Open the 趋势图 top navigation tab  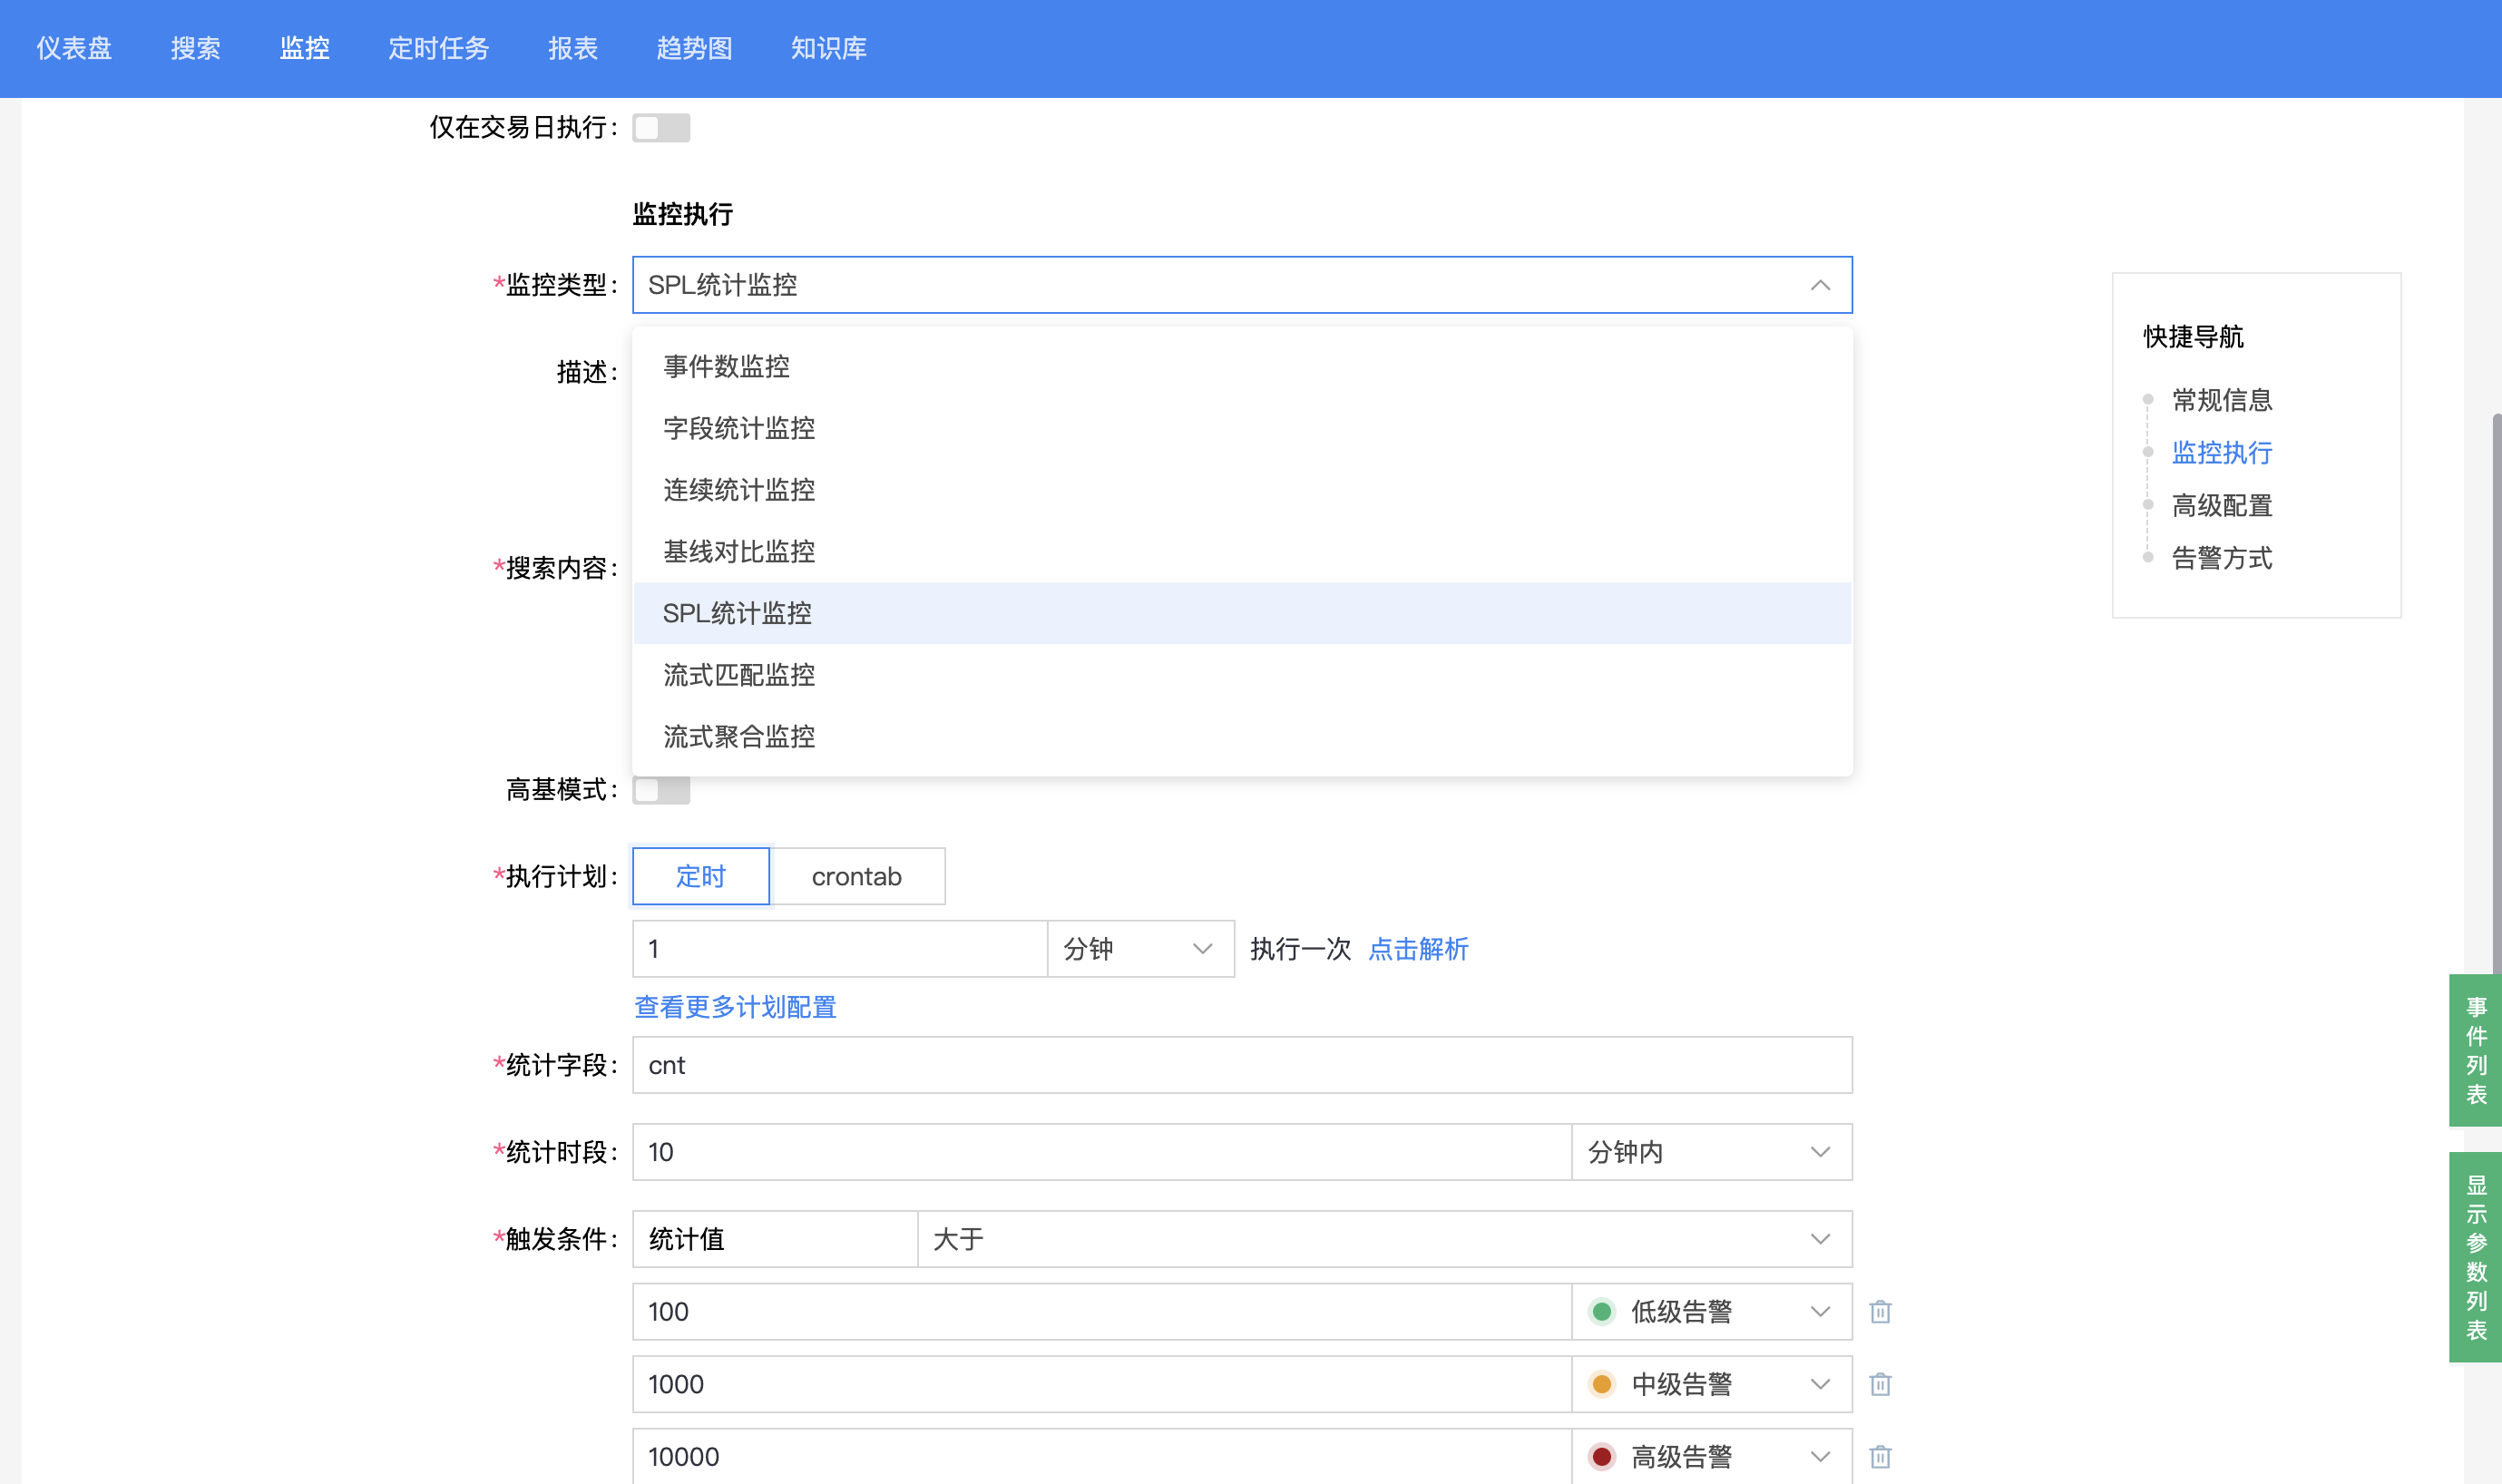(694, 48)
